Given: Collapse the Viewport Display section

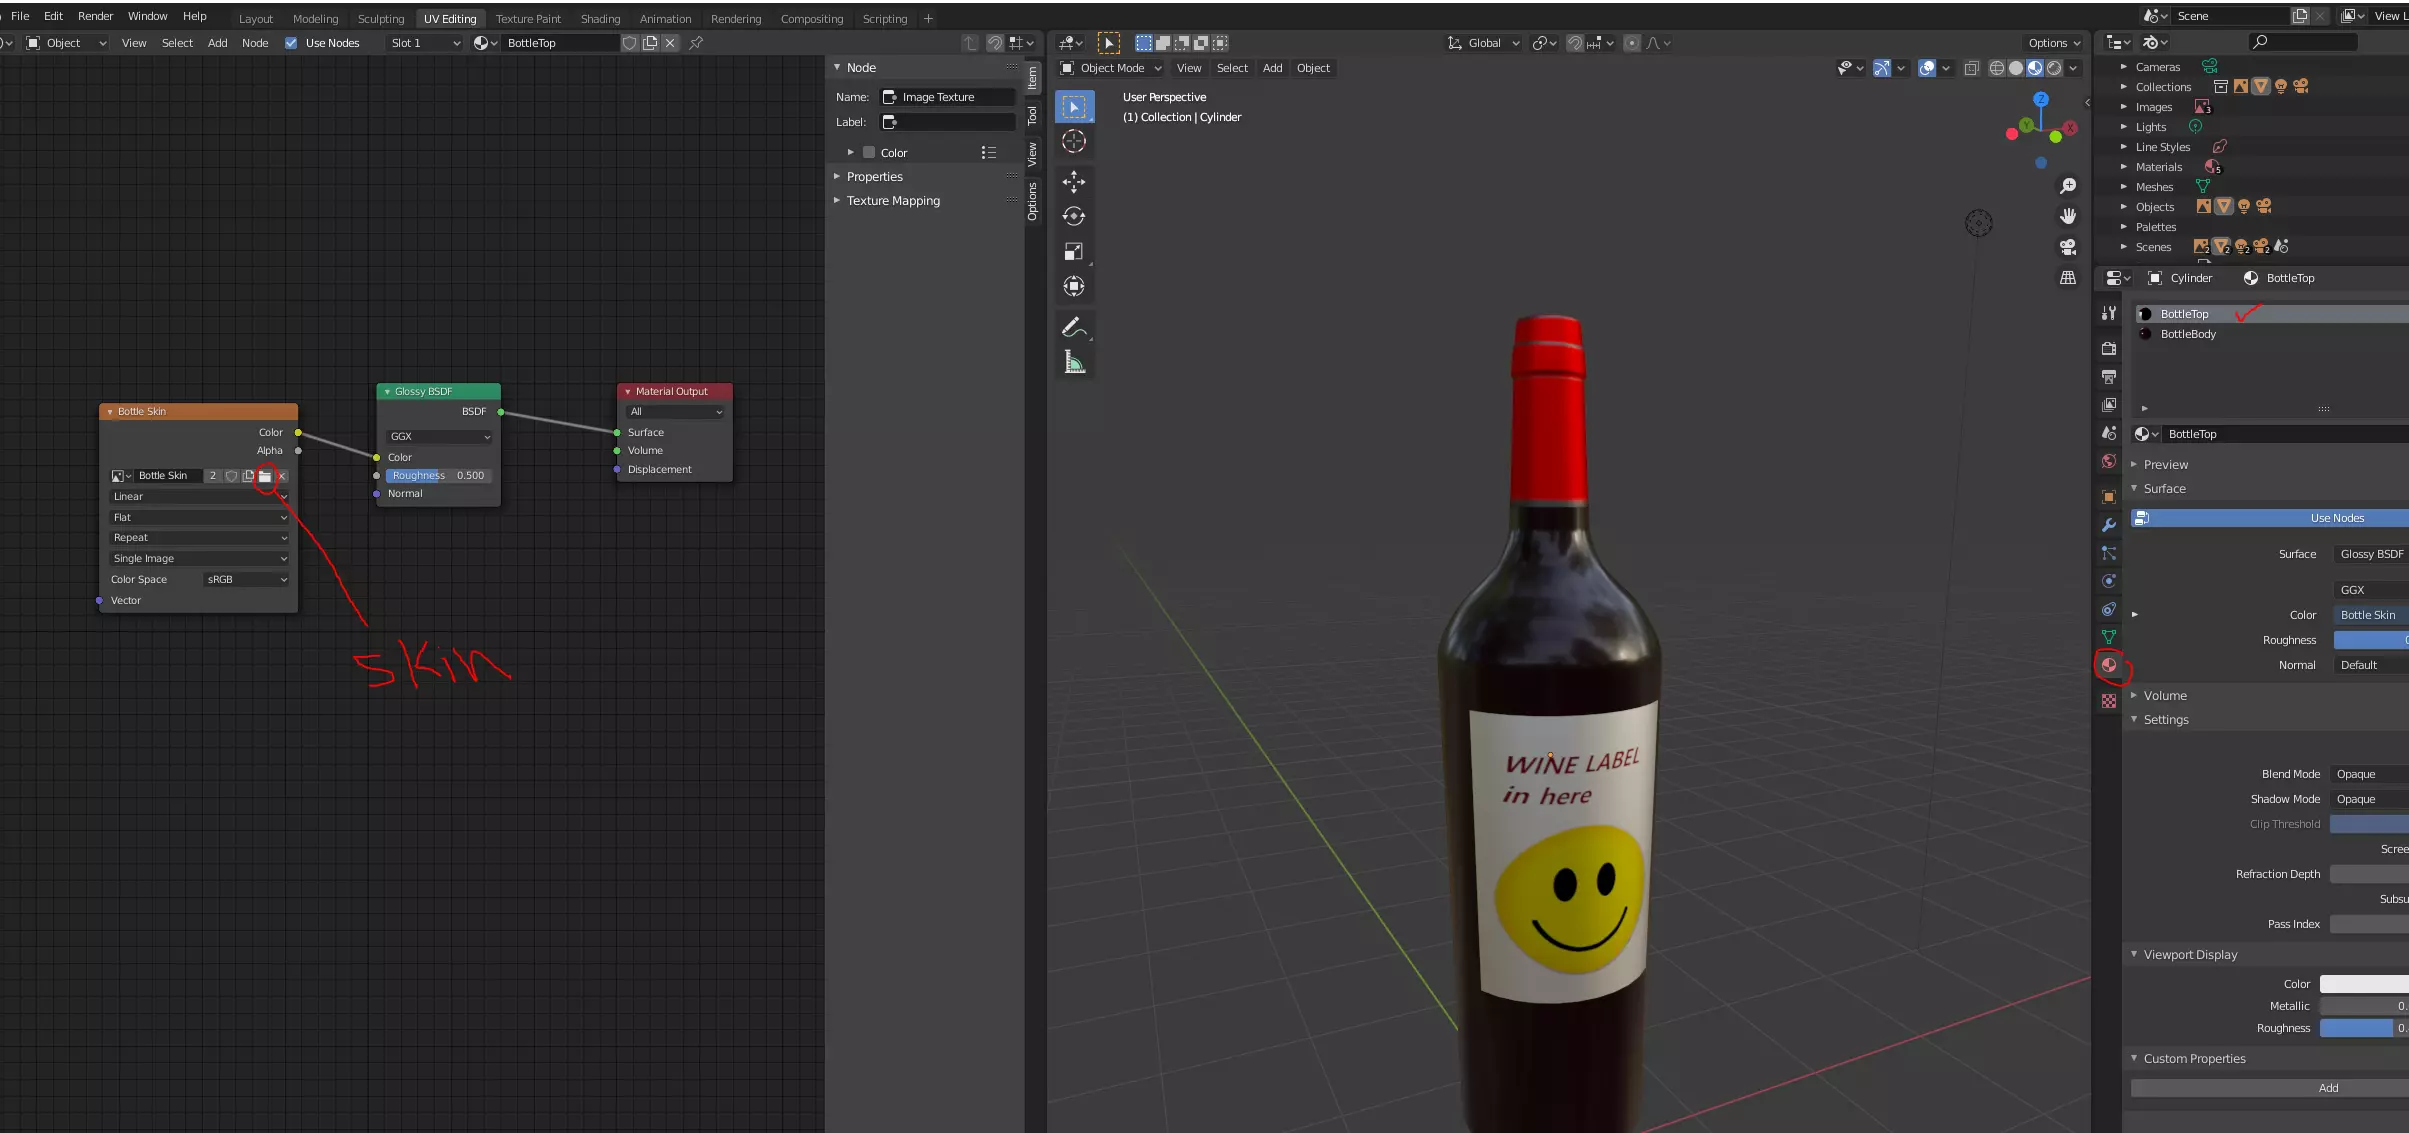Looking at the screenshot, I should 2190,955.
